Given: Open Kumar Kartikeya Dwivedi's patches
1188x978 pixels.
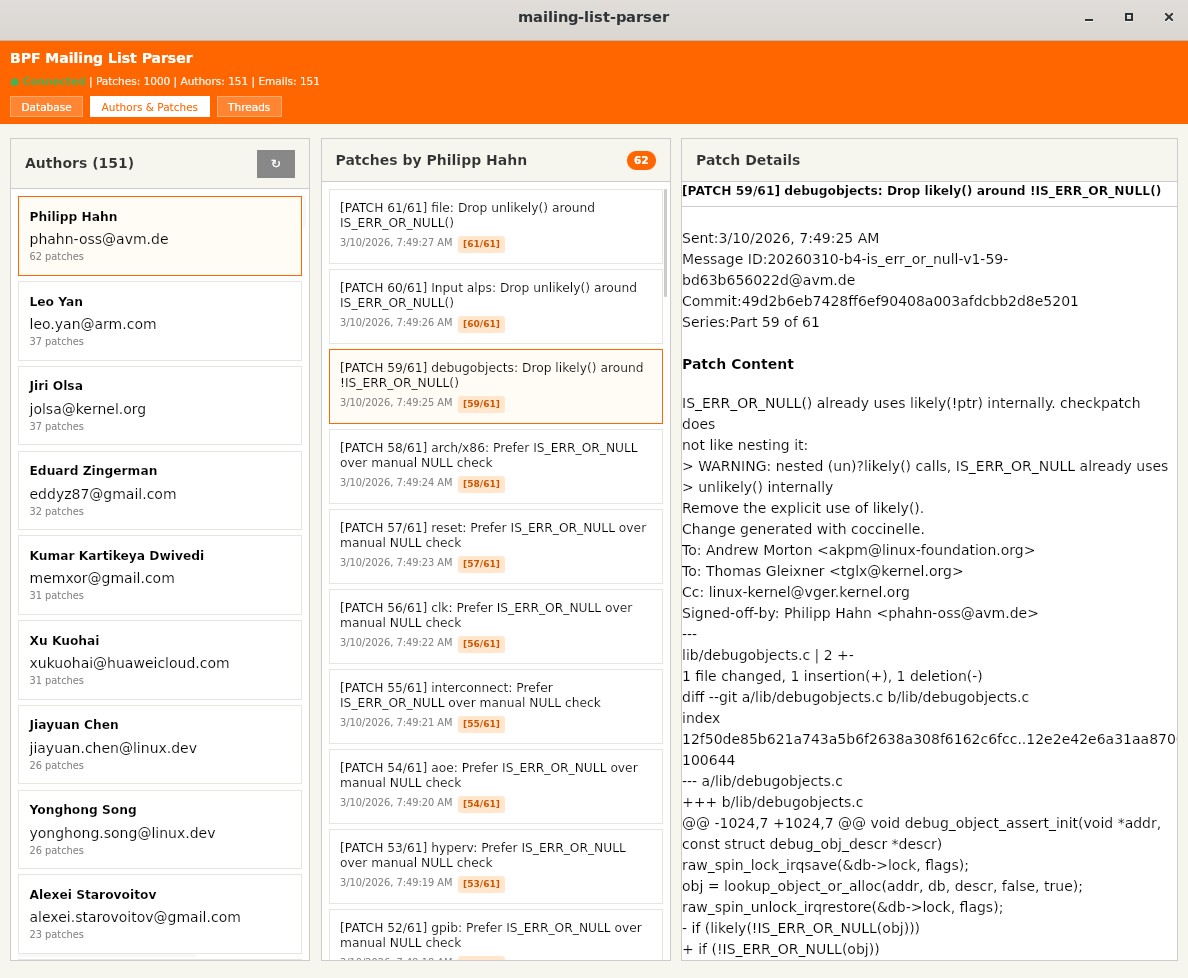Looking at the screenshot, I should (160, 575).
